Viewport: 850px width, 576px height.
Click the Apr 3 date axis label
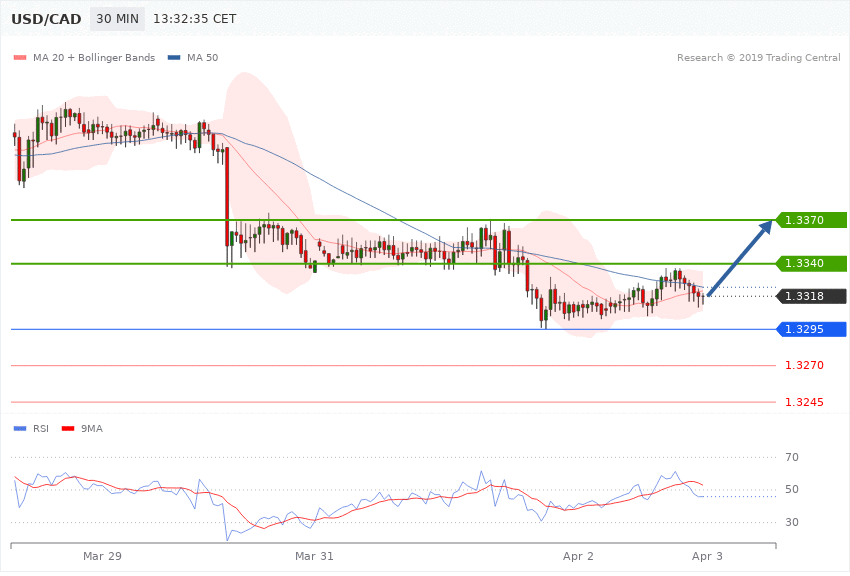707,556
